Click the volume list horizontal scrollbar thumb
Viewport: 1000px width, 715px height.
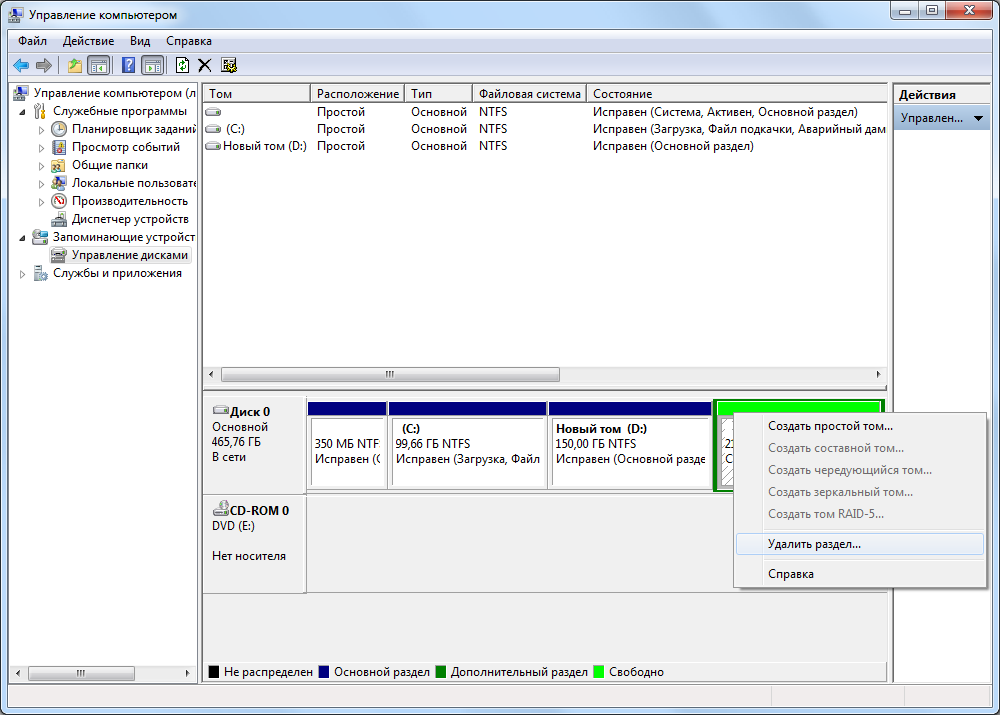[390, 374]
